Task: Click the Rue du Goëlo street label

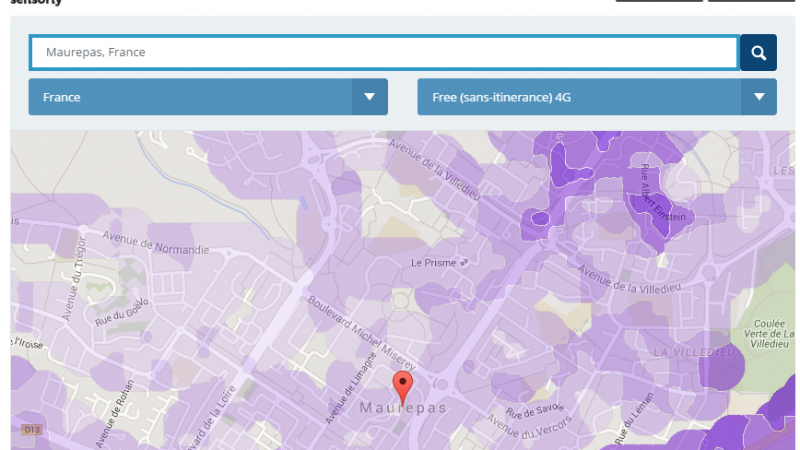Action: tap(122, 311)
